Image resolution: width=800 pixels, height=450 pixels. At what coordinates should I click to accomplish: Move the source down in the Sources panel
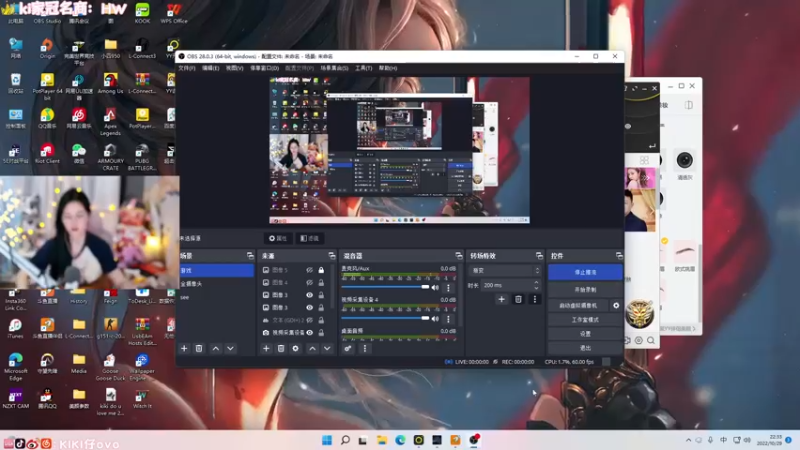click(327, 348)
